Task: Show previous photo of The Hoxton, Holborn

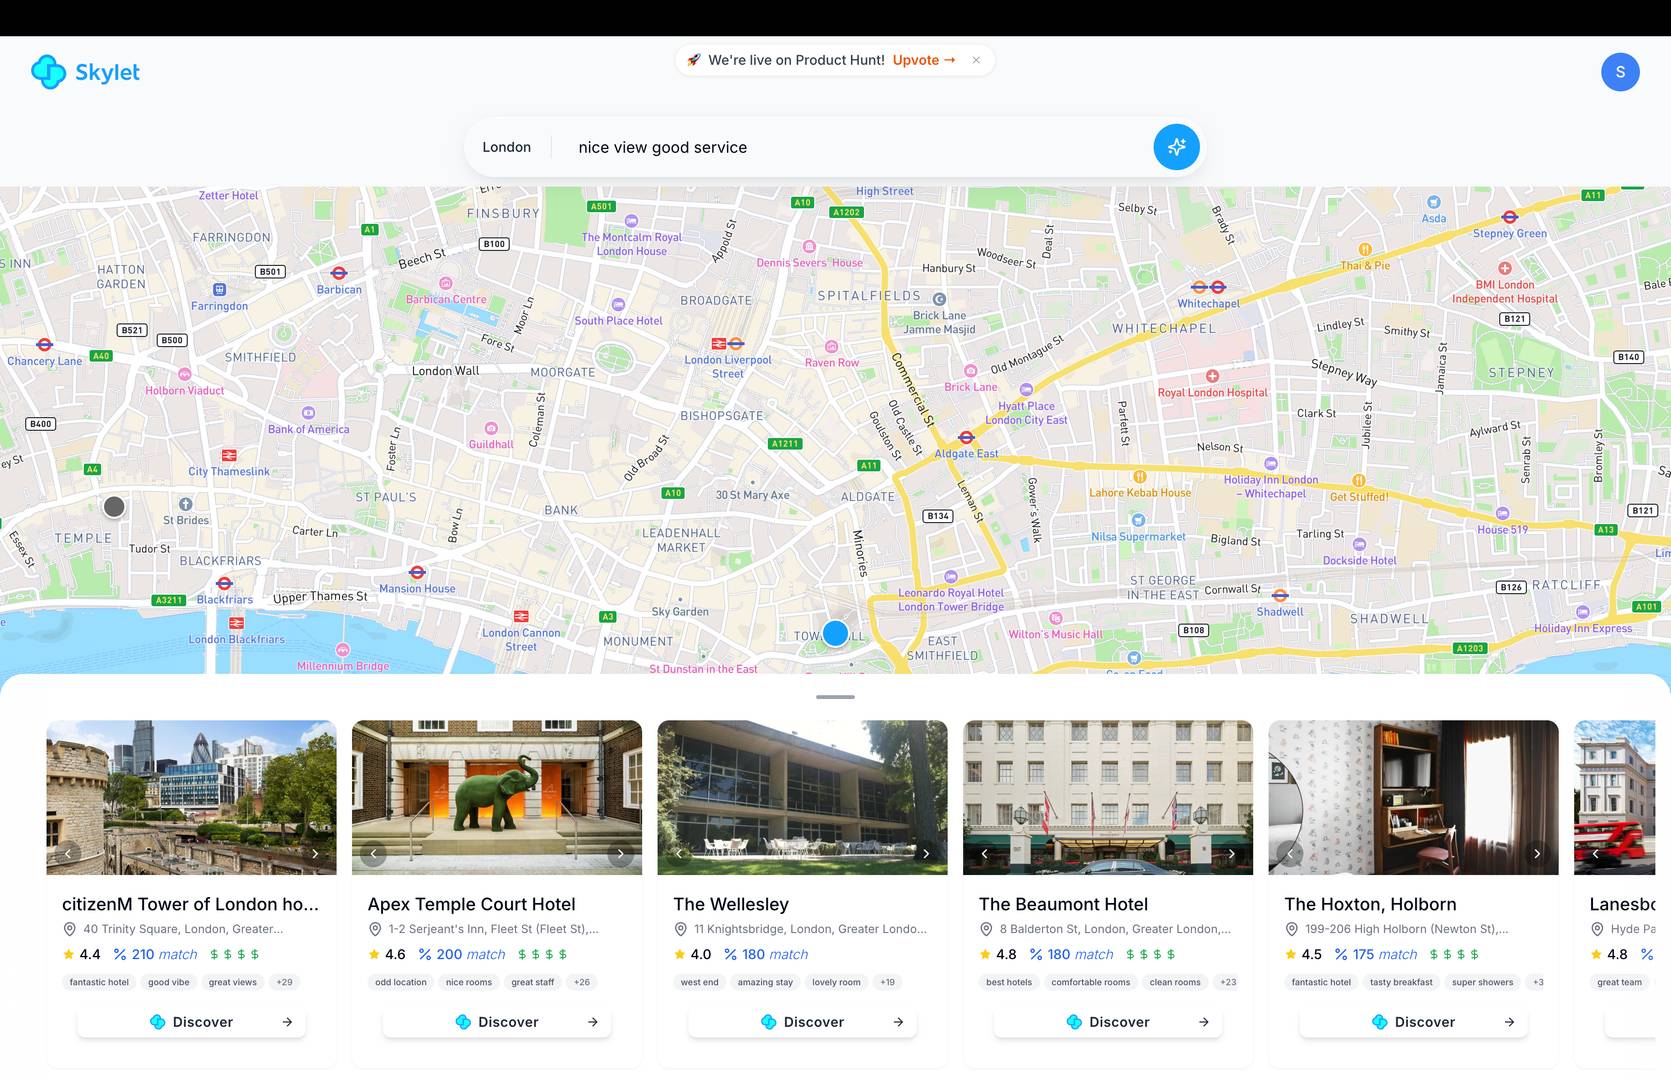Action: [x=1290, y=854]
